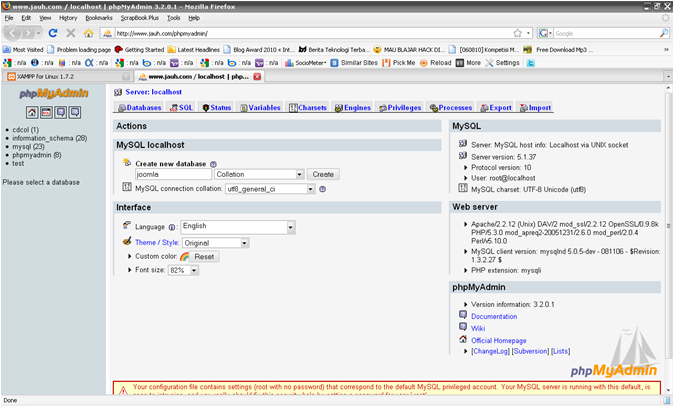Select the cdcol database in sidebar
Viewport: 676px width, 411px height.
(25, 130)
